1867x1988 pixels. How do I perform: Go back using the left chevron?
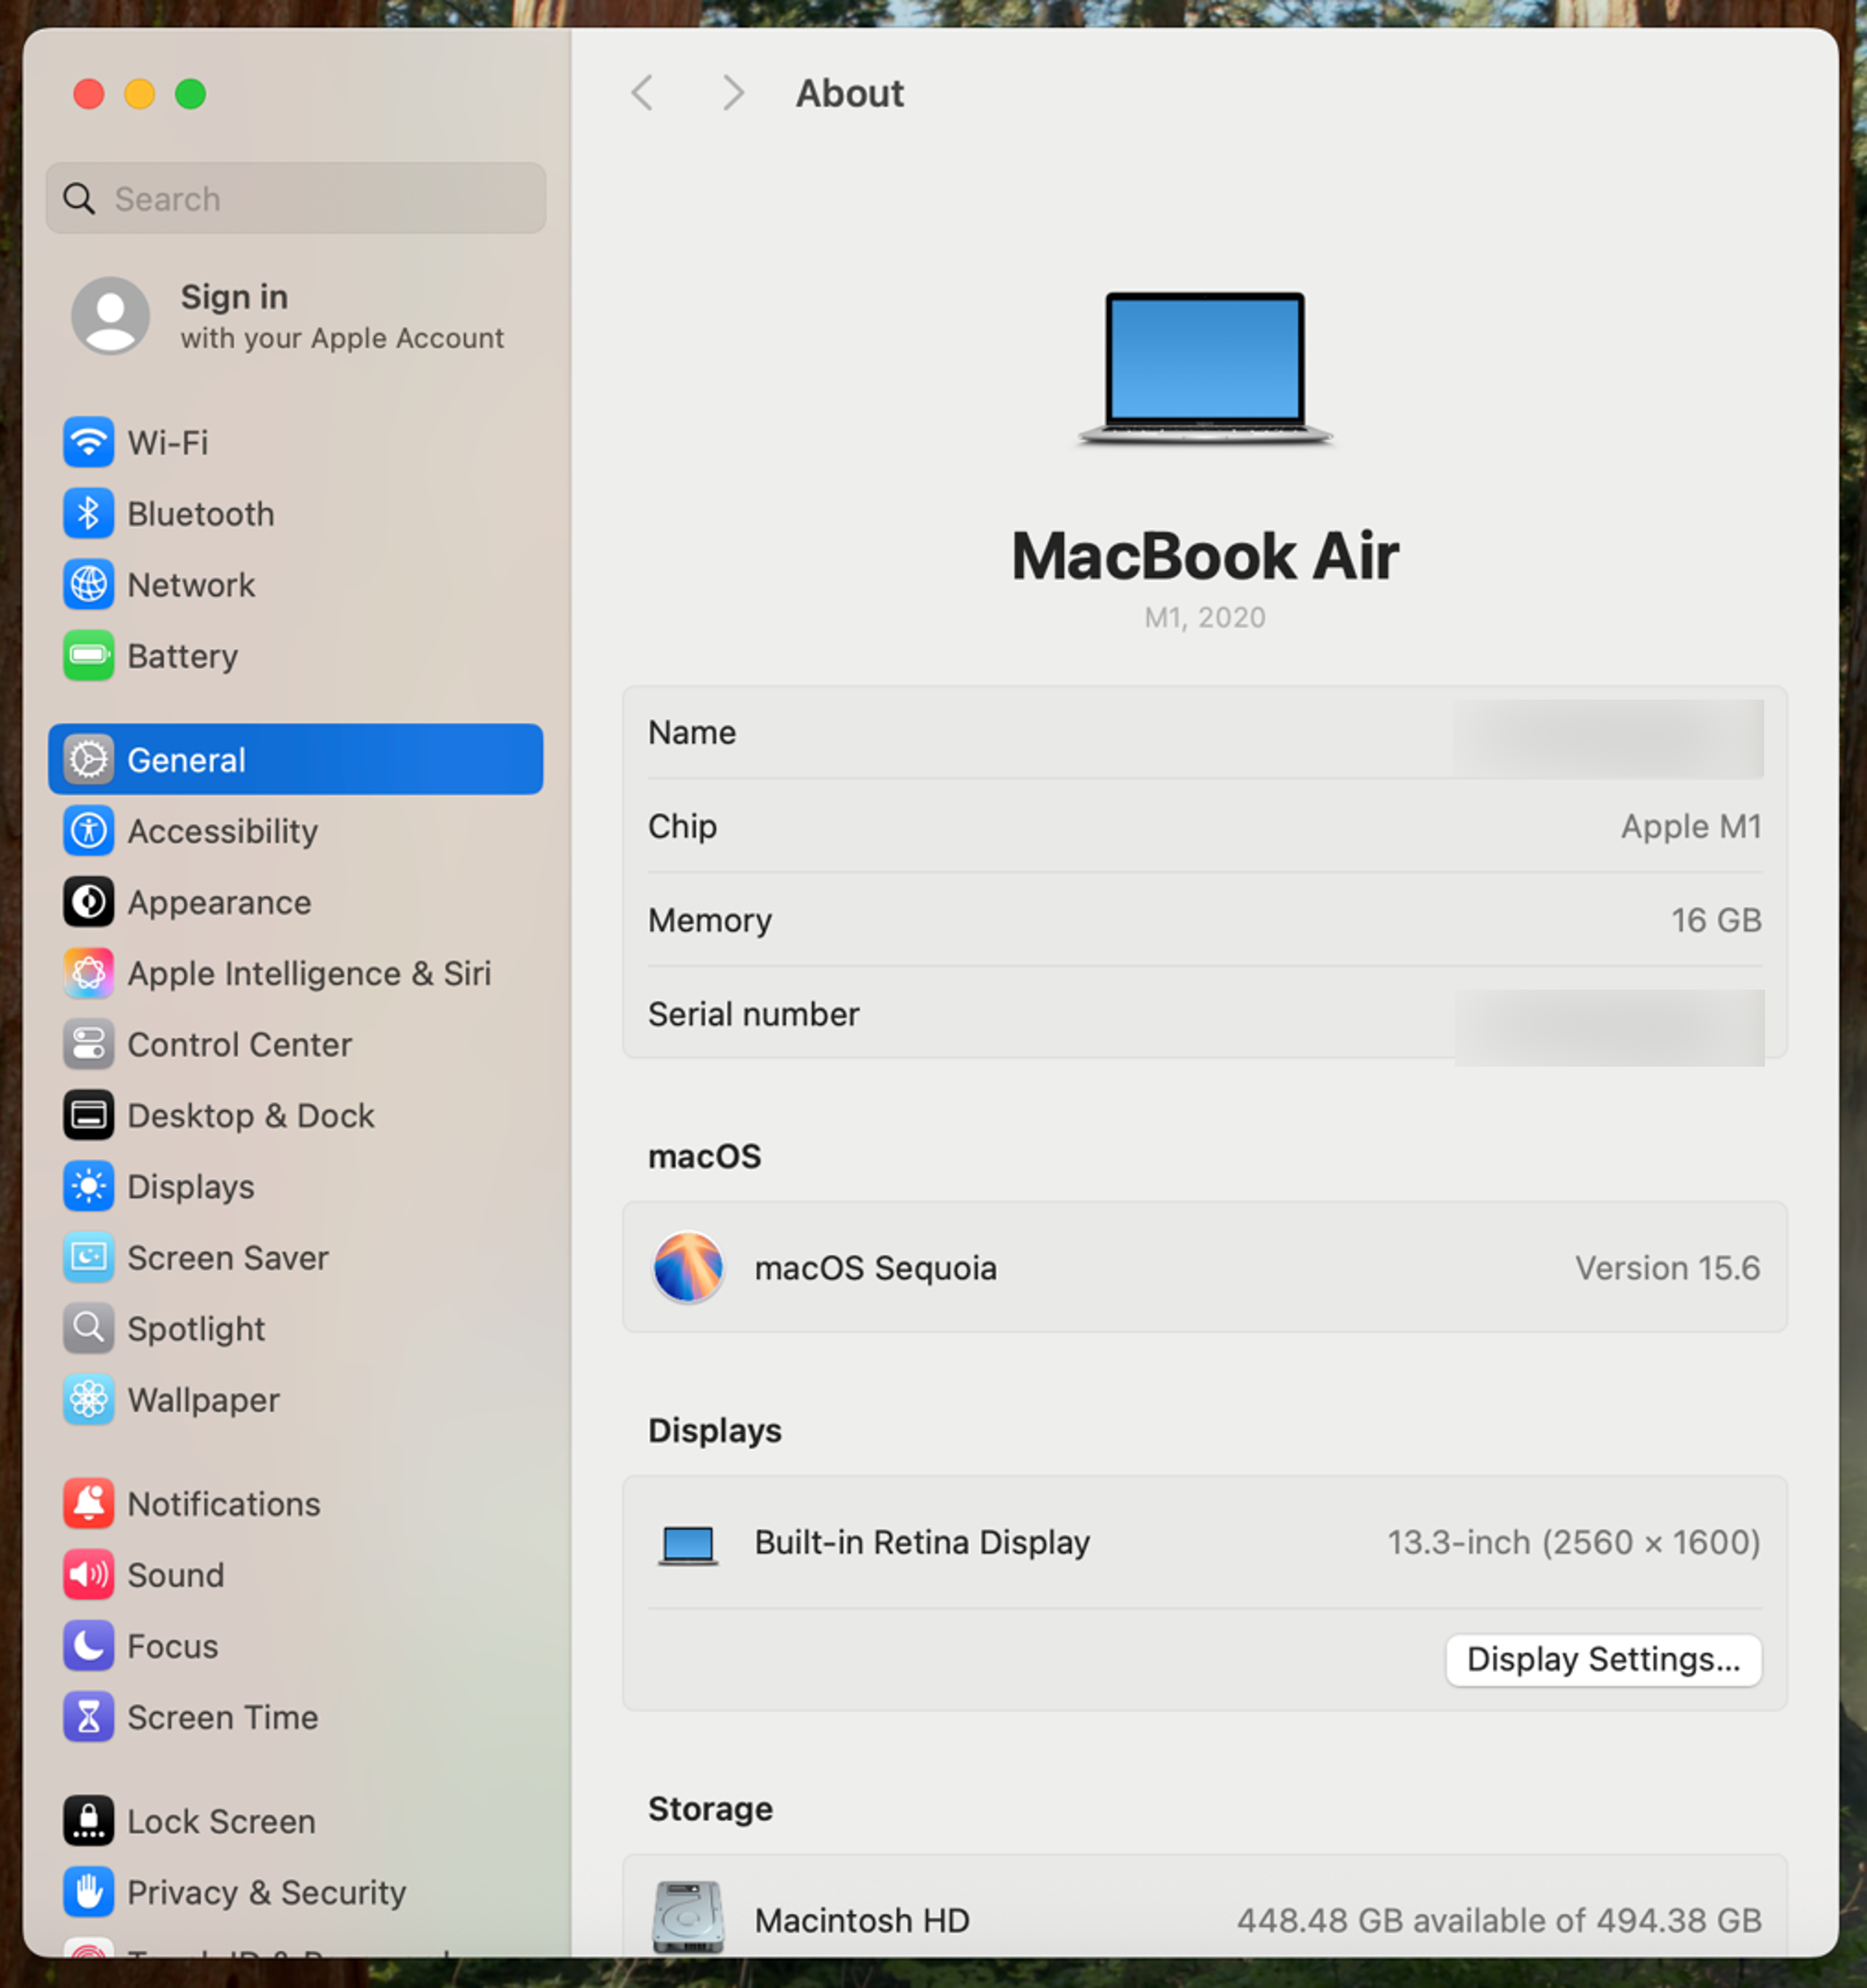(642, 93)
